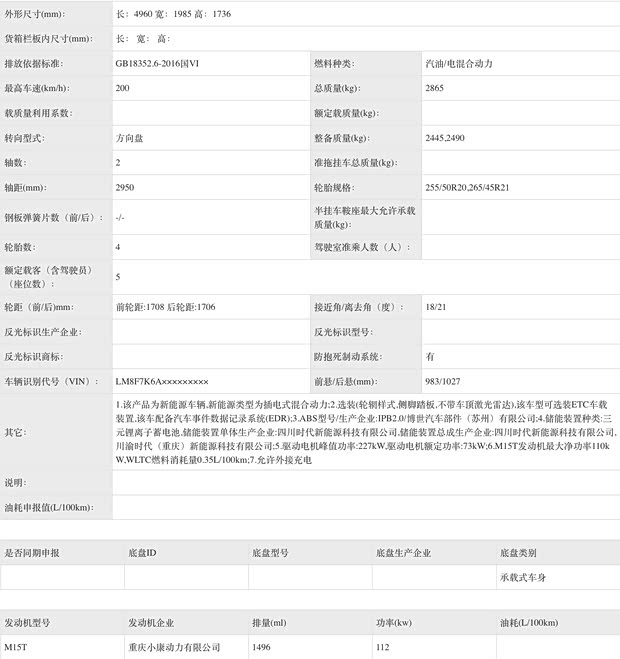Select the 反光标识型号 label

(x=343, y=332)
